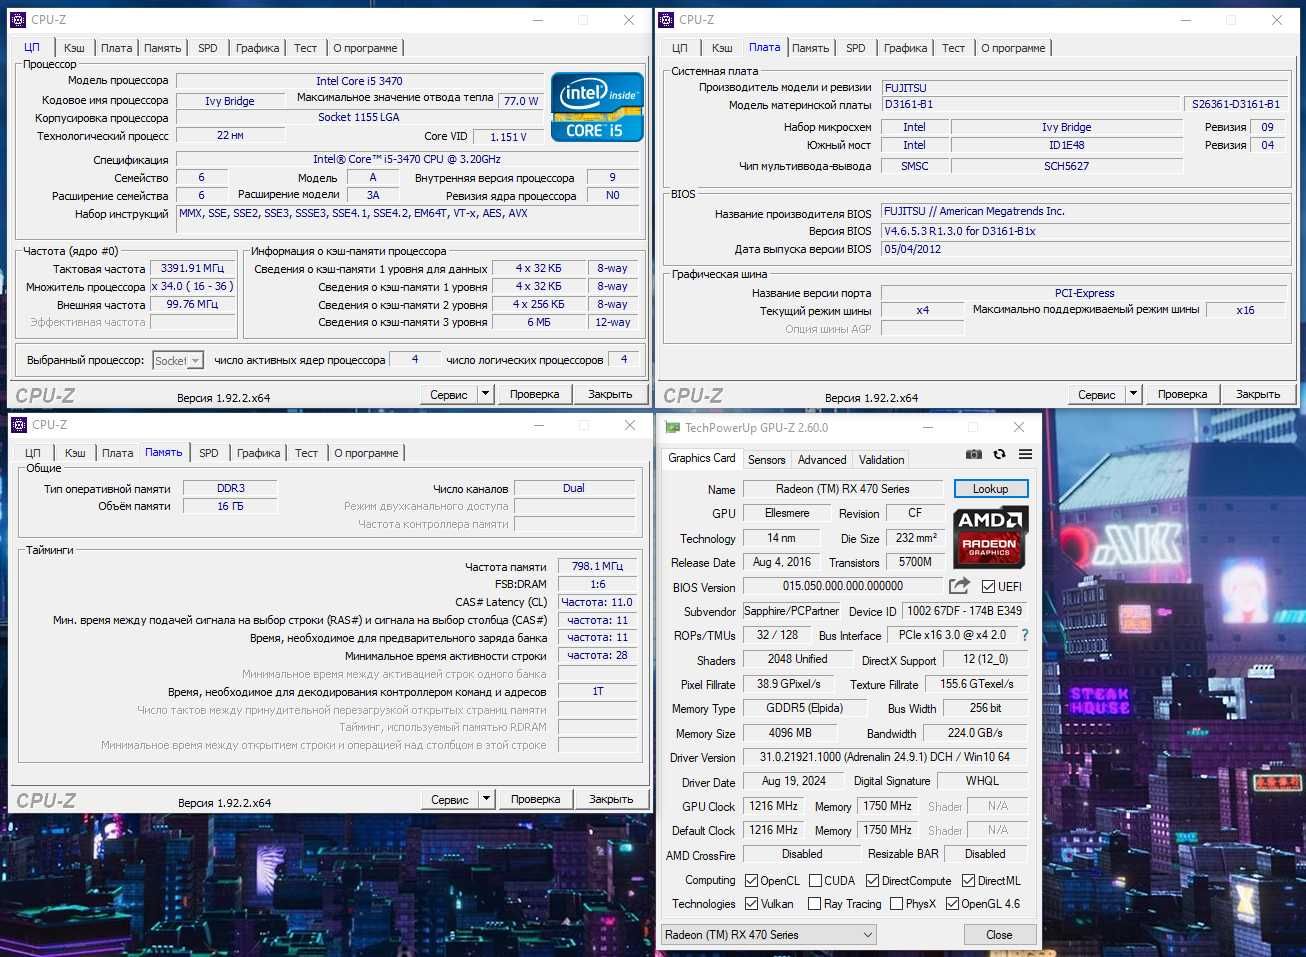The image size is (1306, 957).
Task: Open Radeon RX 470 Series GPU selector dropdown
Action: coord(769,935)
